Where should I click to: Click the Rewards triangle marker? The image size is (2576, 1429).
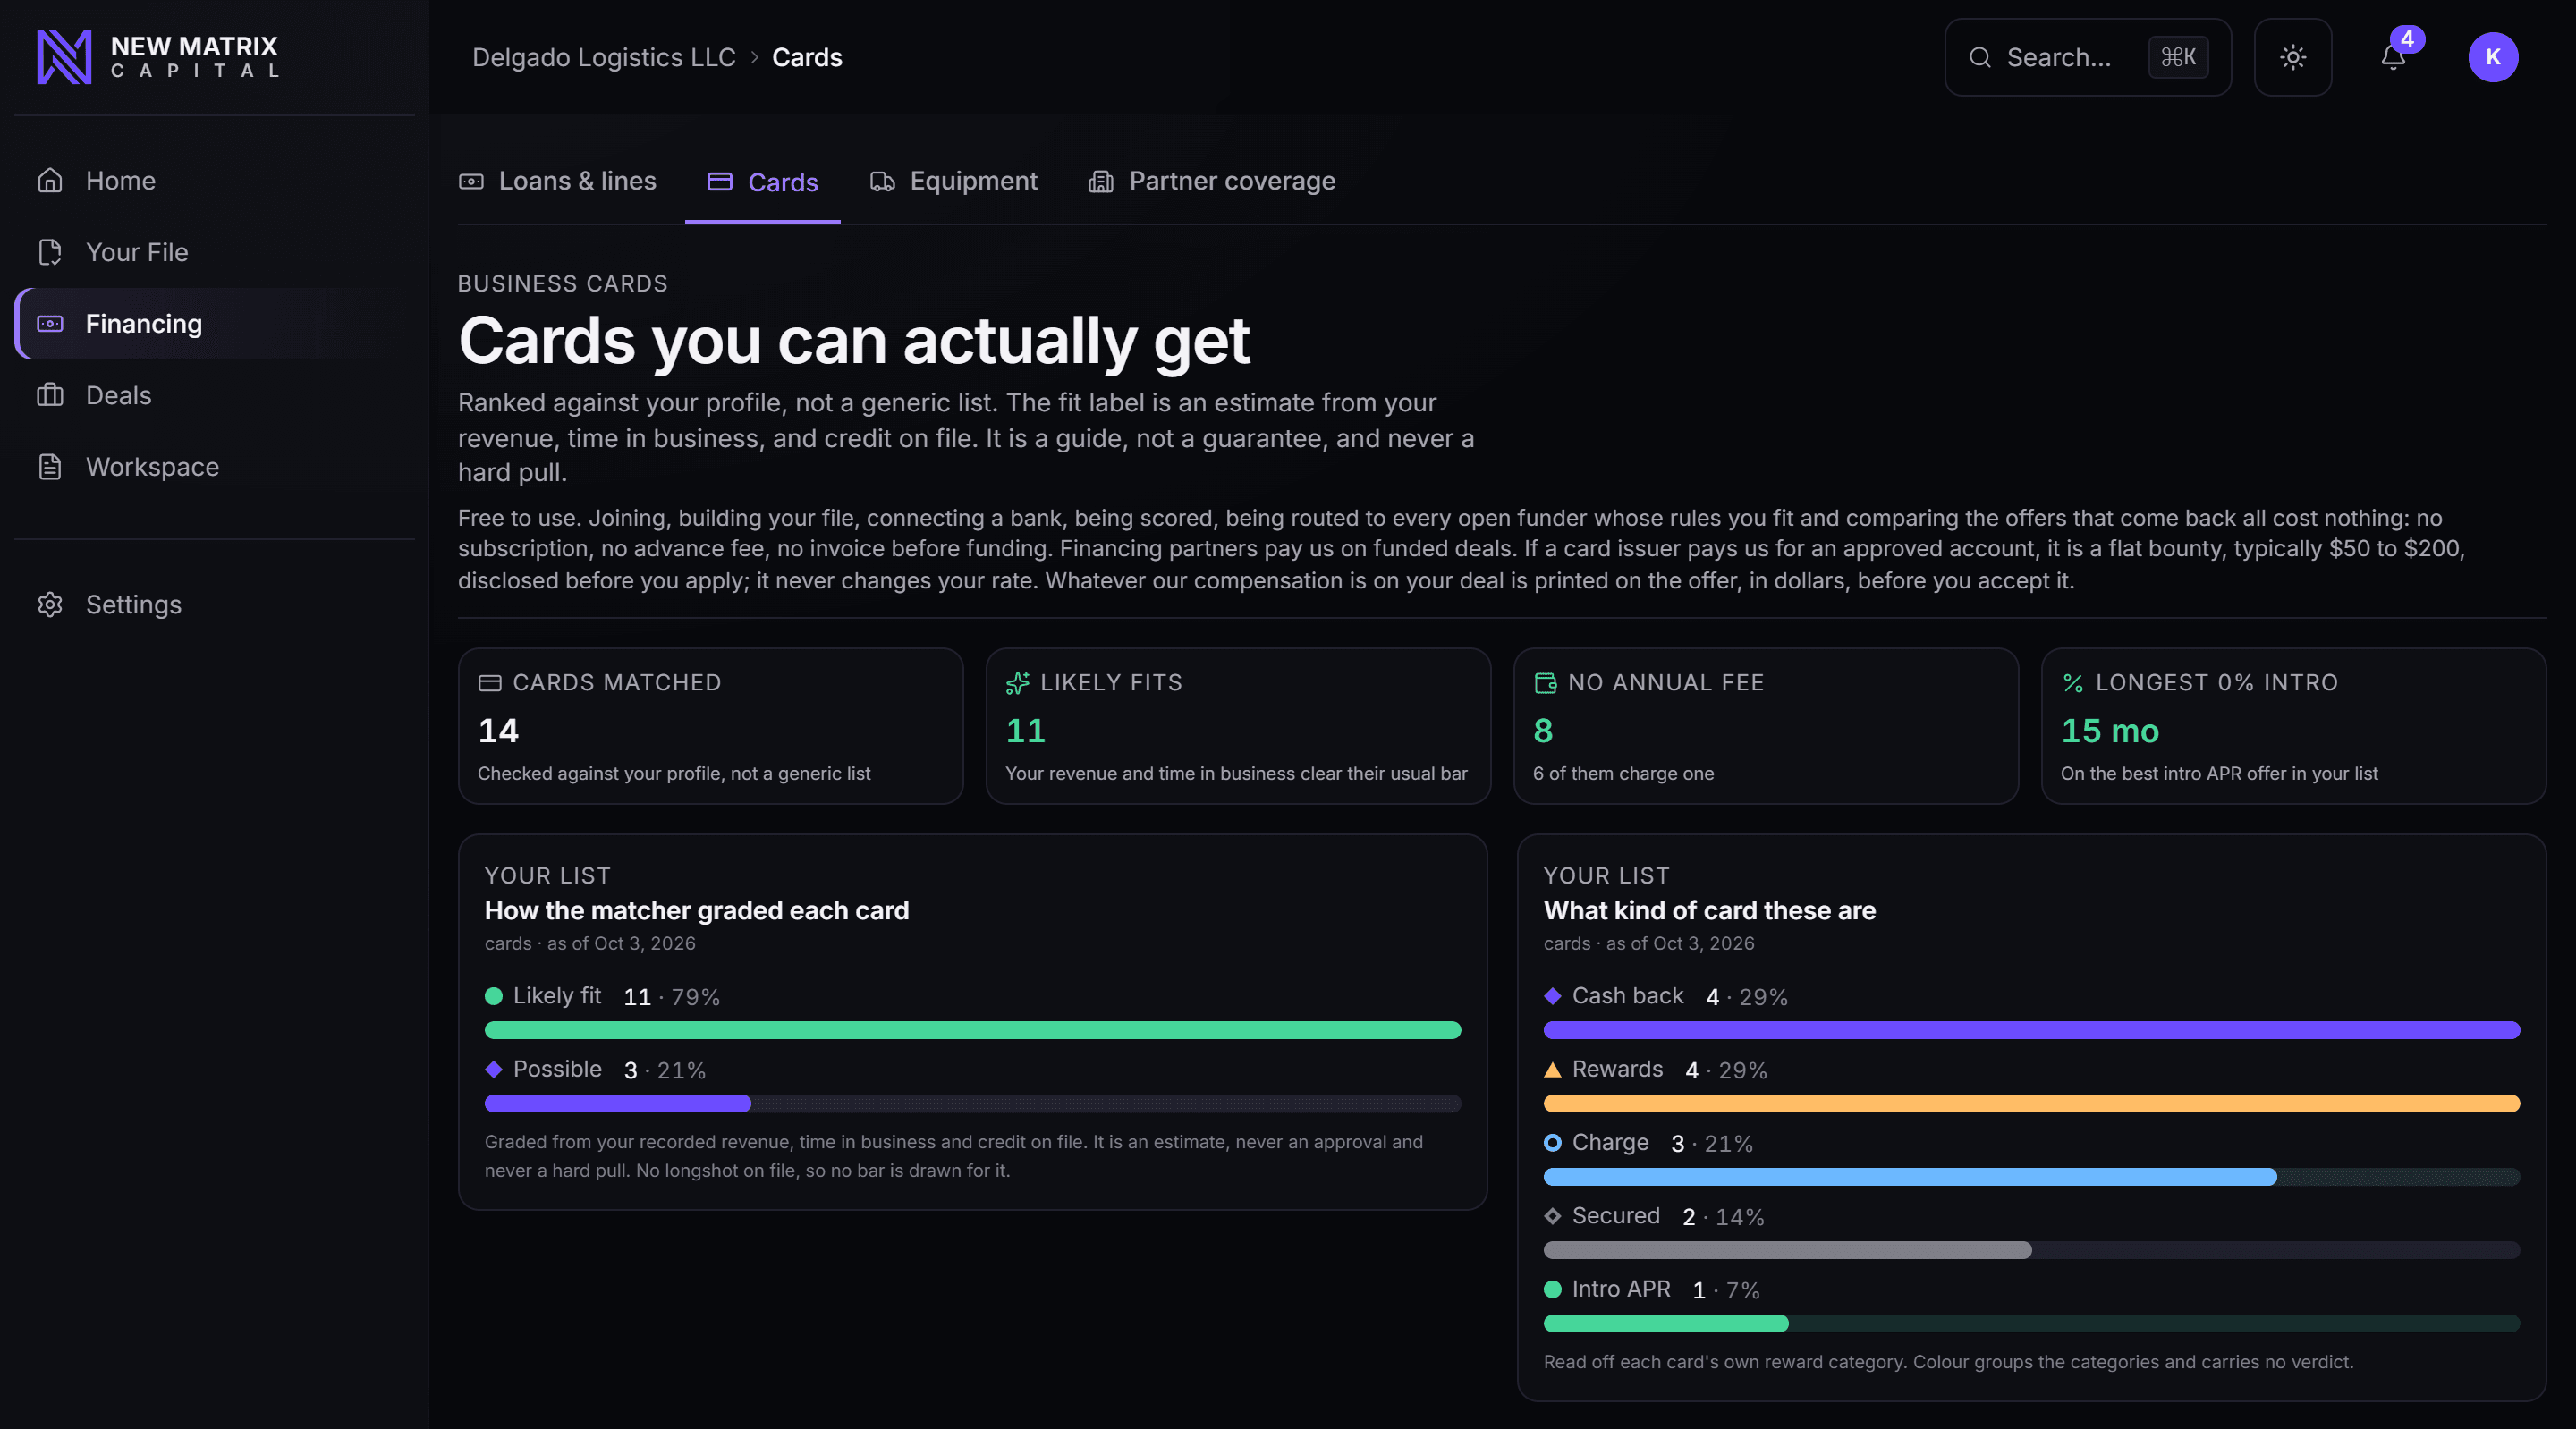pos(1552,1069)
